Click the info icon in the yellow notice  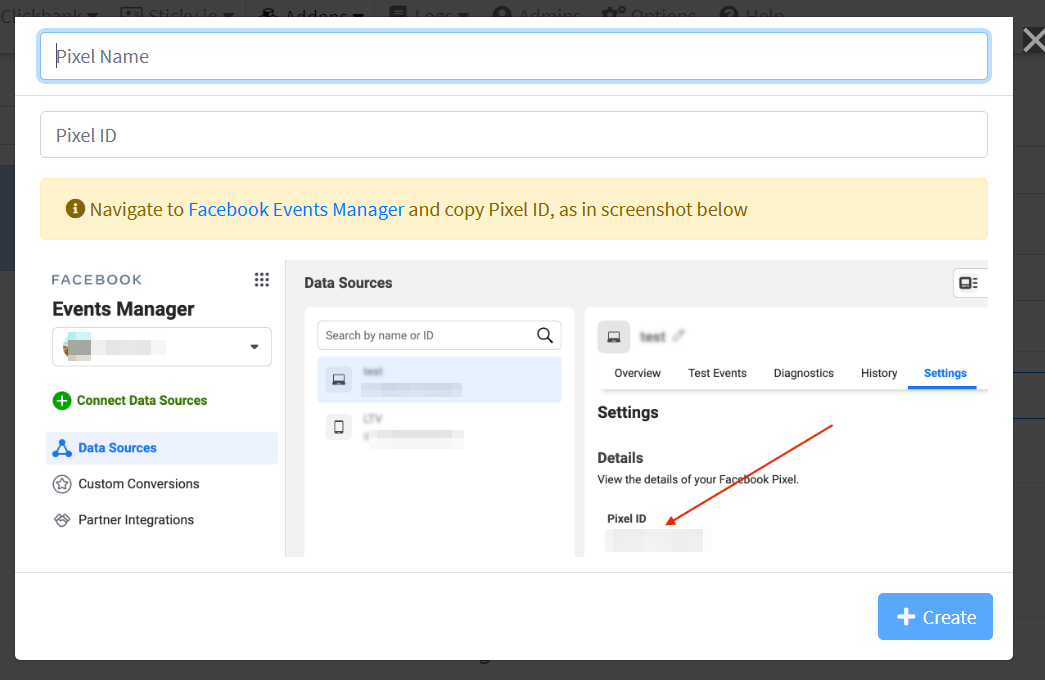click(x=75, y=209)
